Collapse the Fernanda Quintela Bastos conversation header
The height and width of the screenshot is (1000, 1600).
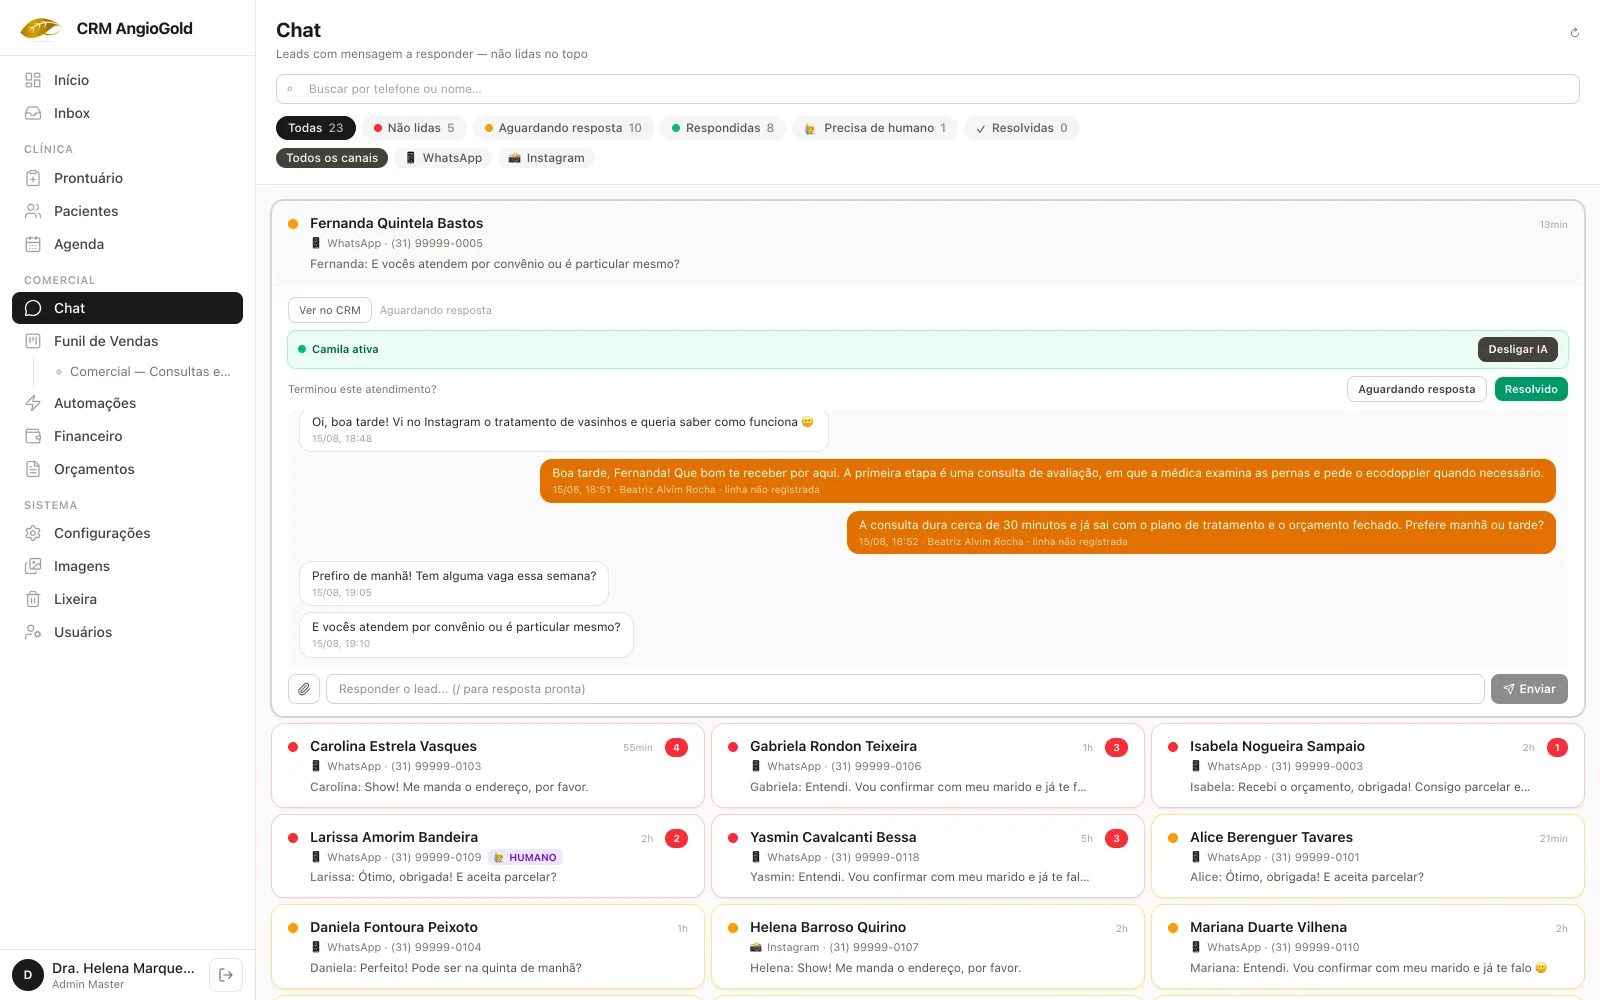(928, 243)
